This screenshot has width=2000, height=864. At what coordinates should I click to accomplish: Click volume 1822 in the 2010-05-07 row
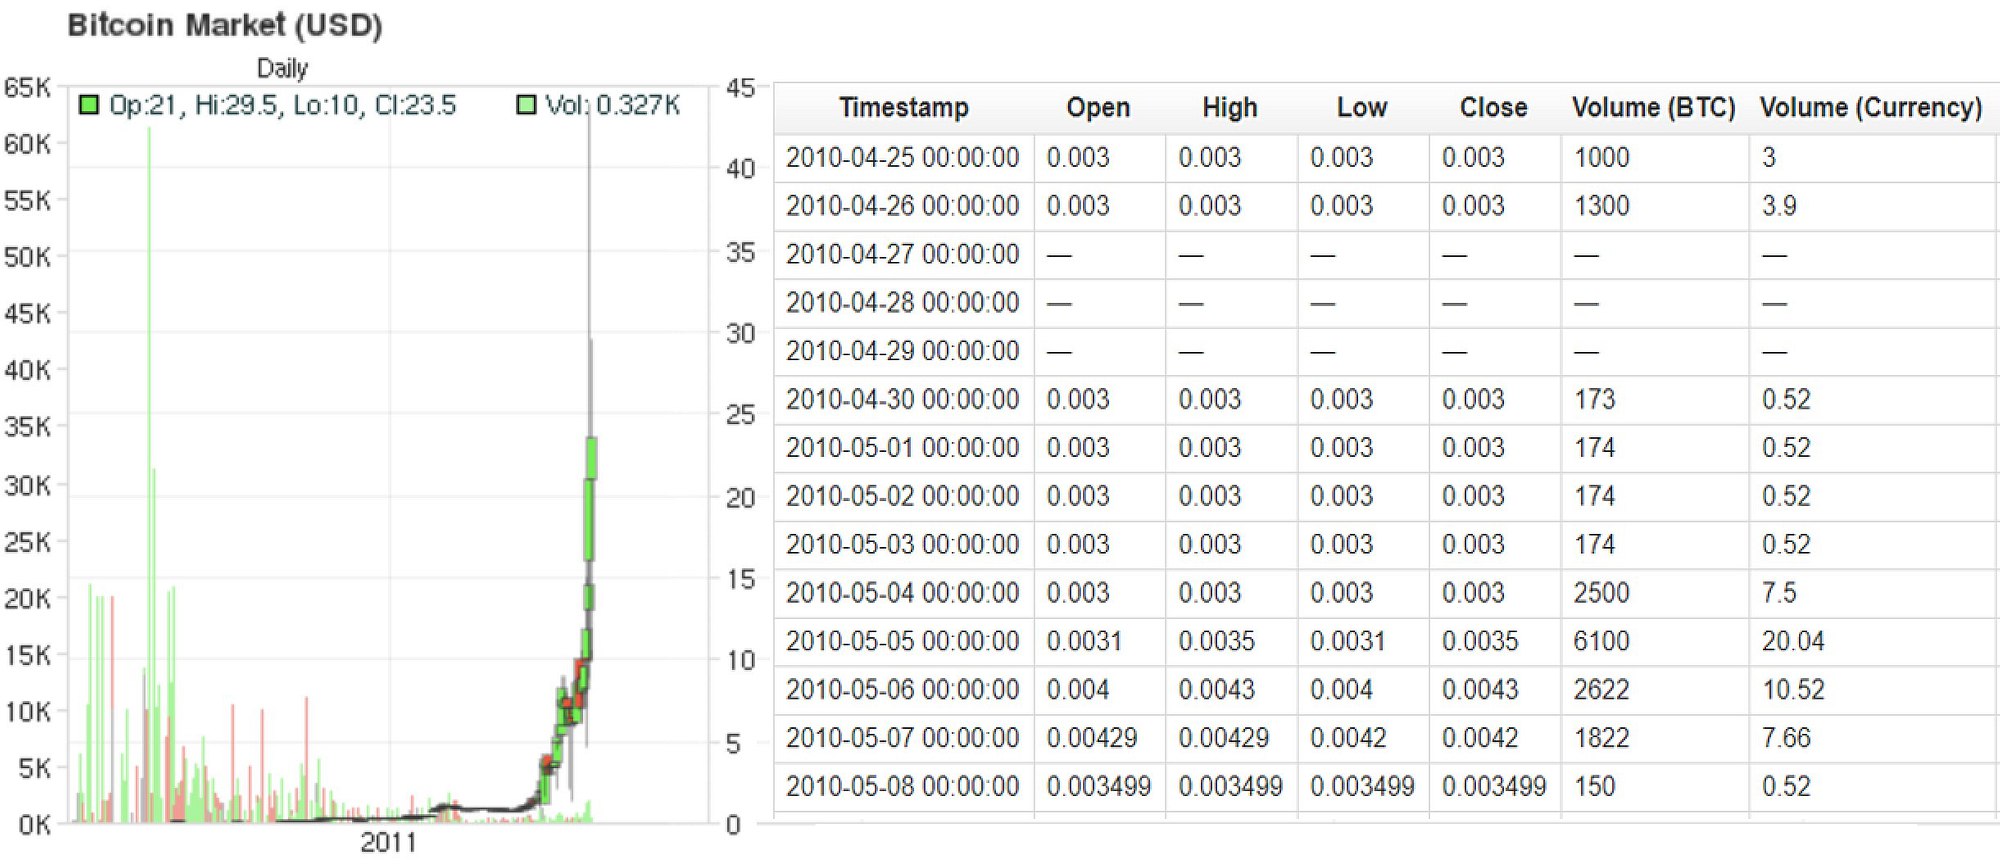tap(1601, 739)
